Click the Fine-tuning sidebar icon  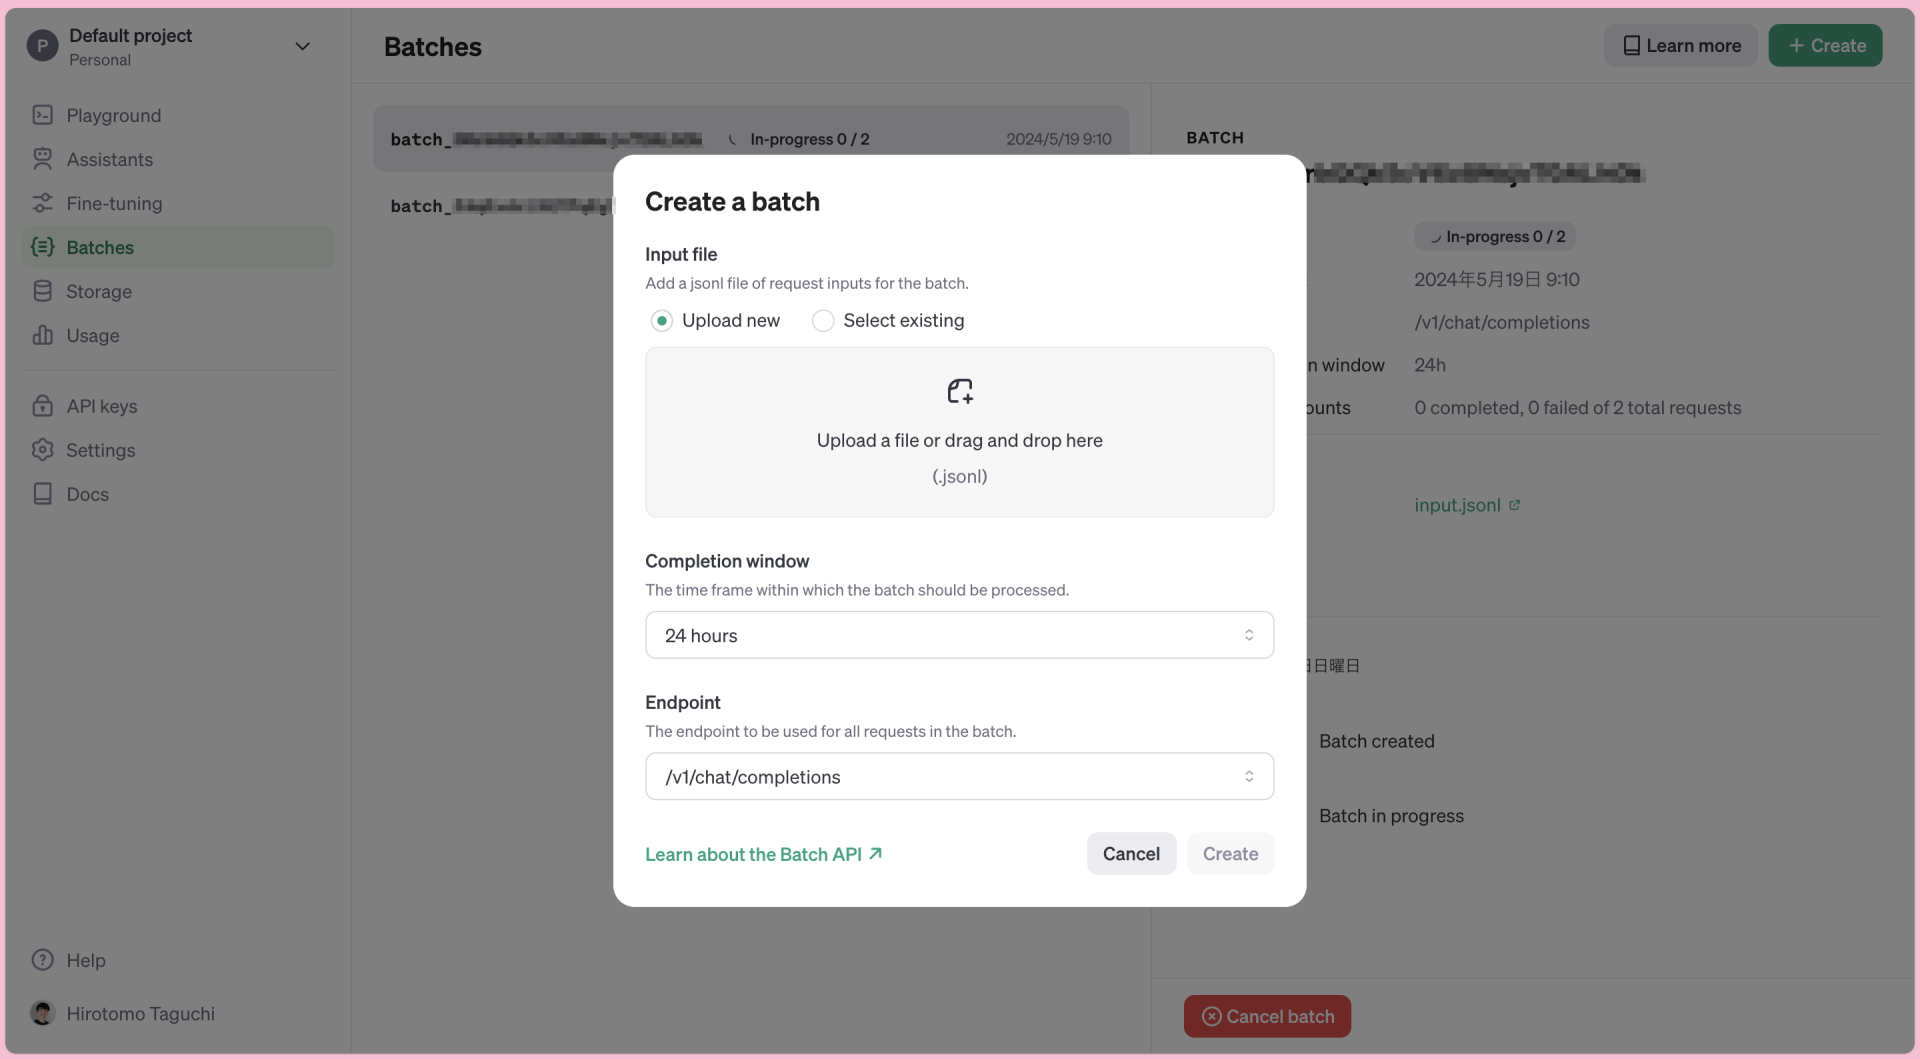(42, 203)
